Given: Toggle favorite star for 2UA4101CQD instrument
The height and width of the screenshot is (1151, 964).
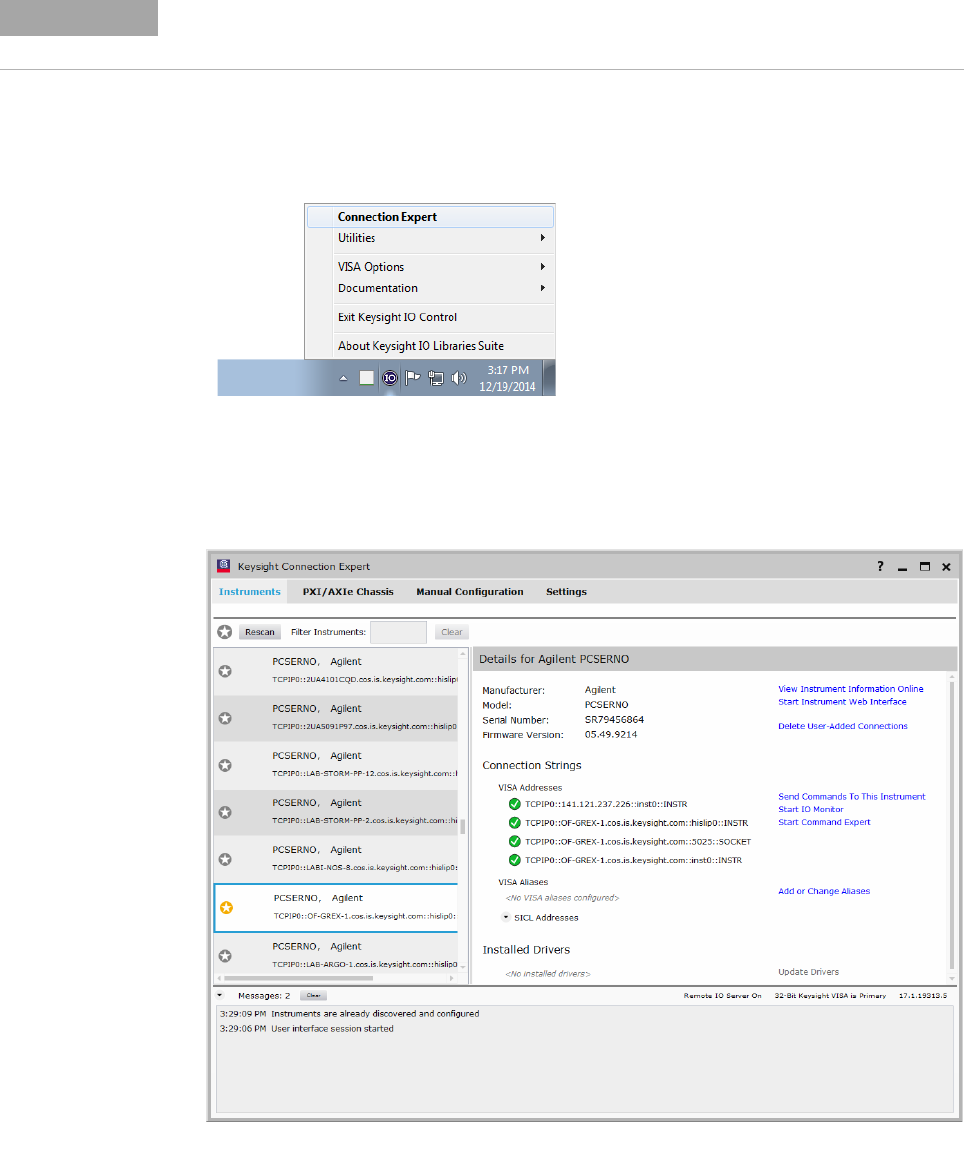Looking at the screenshot, I should (x=225, y=671).
